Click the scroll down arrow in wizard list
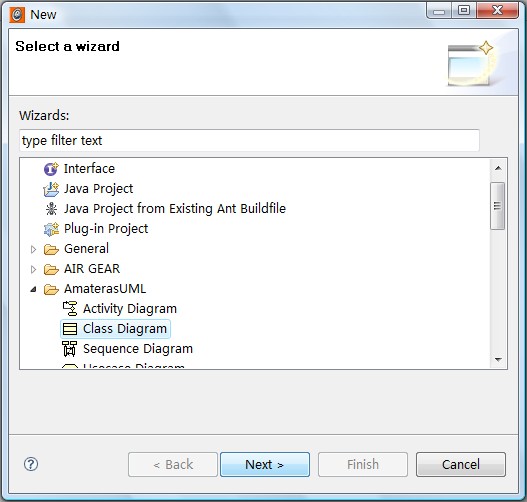Image resolution: width=527 pixels, height=502 pixels. pyautogui.click(x=498, y=360)
